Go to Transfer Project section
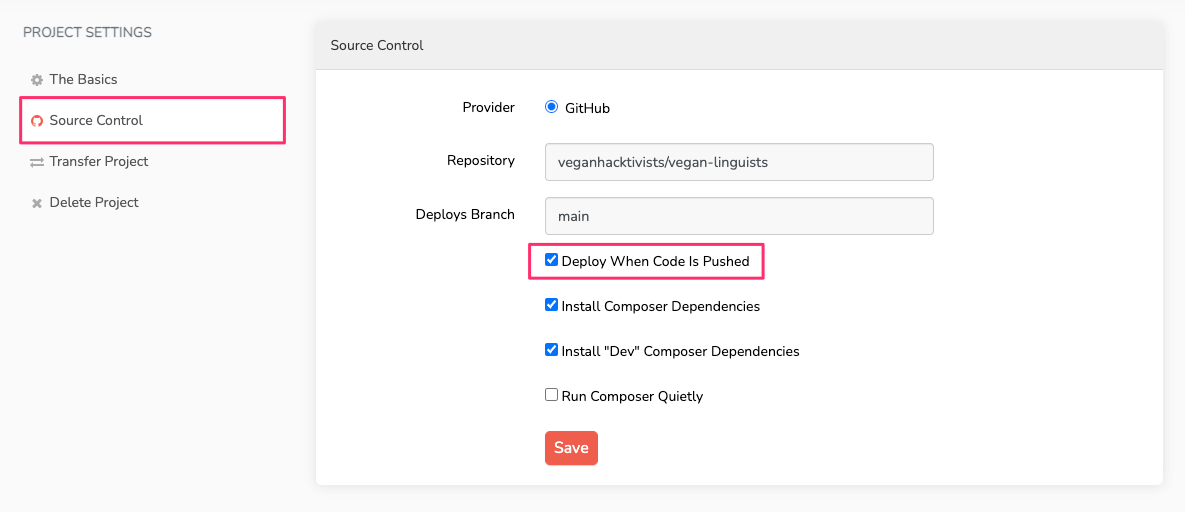The image size is (1185, 512). click(x=98, y=161)
